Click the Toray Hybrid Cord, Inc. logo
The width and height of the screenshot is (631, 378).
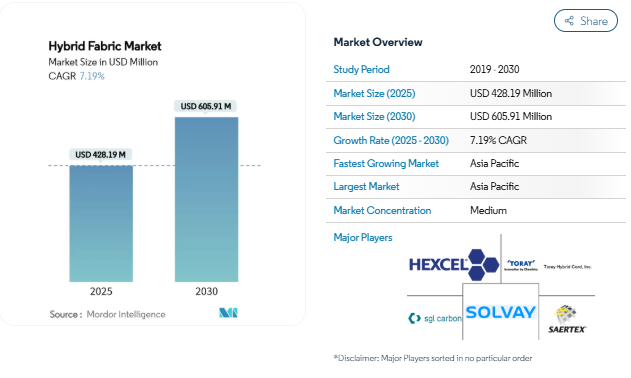(567, 266)
